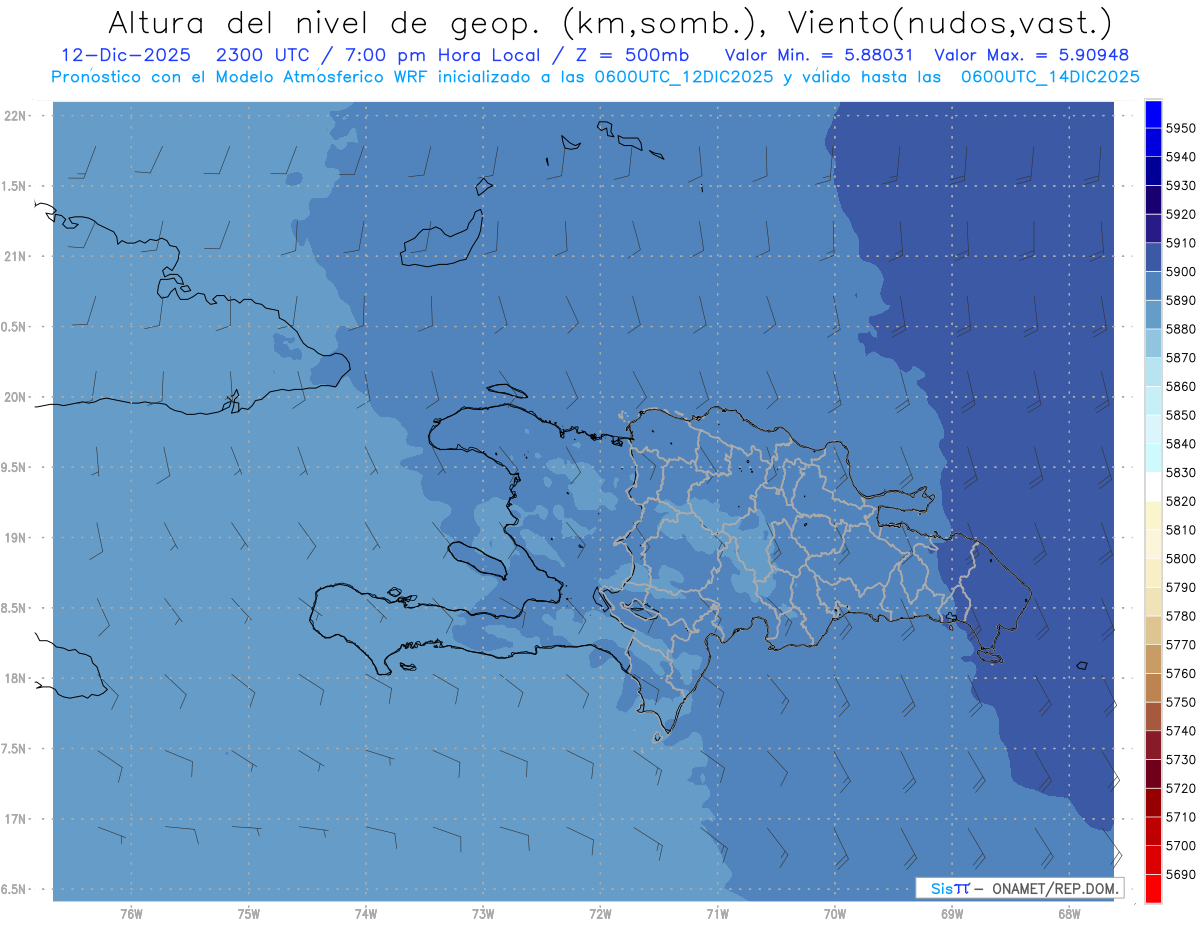Click the '76W' longitude label
The width and height of the screenshot is (1200, 927).
point(131,914)
